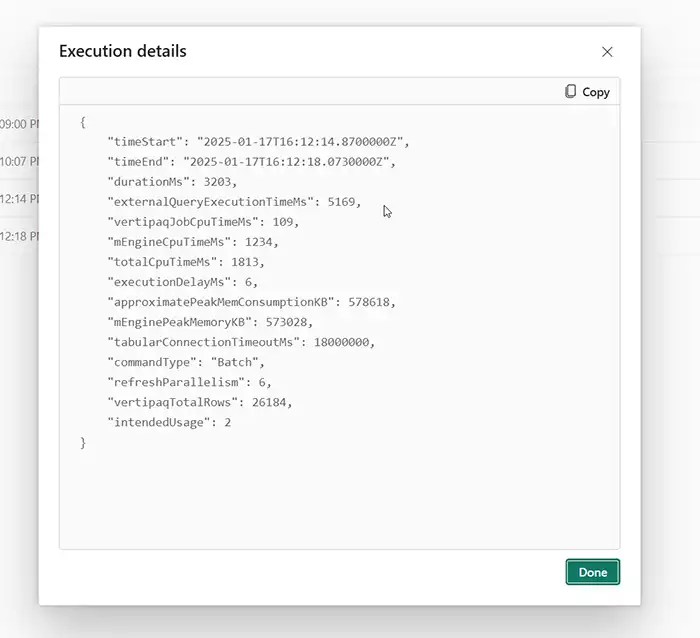Click the refreshParallelism line
700x638 pixels.
click(x=189, y=382)
